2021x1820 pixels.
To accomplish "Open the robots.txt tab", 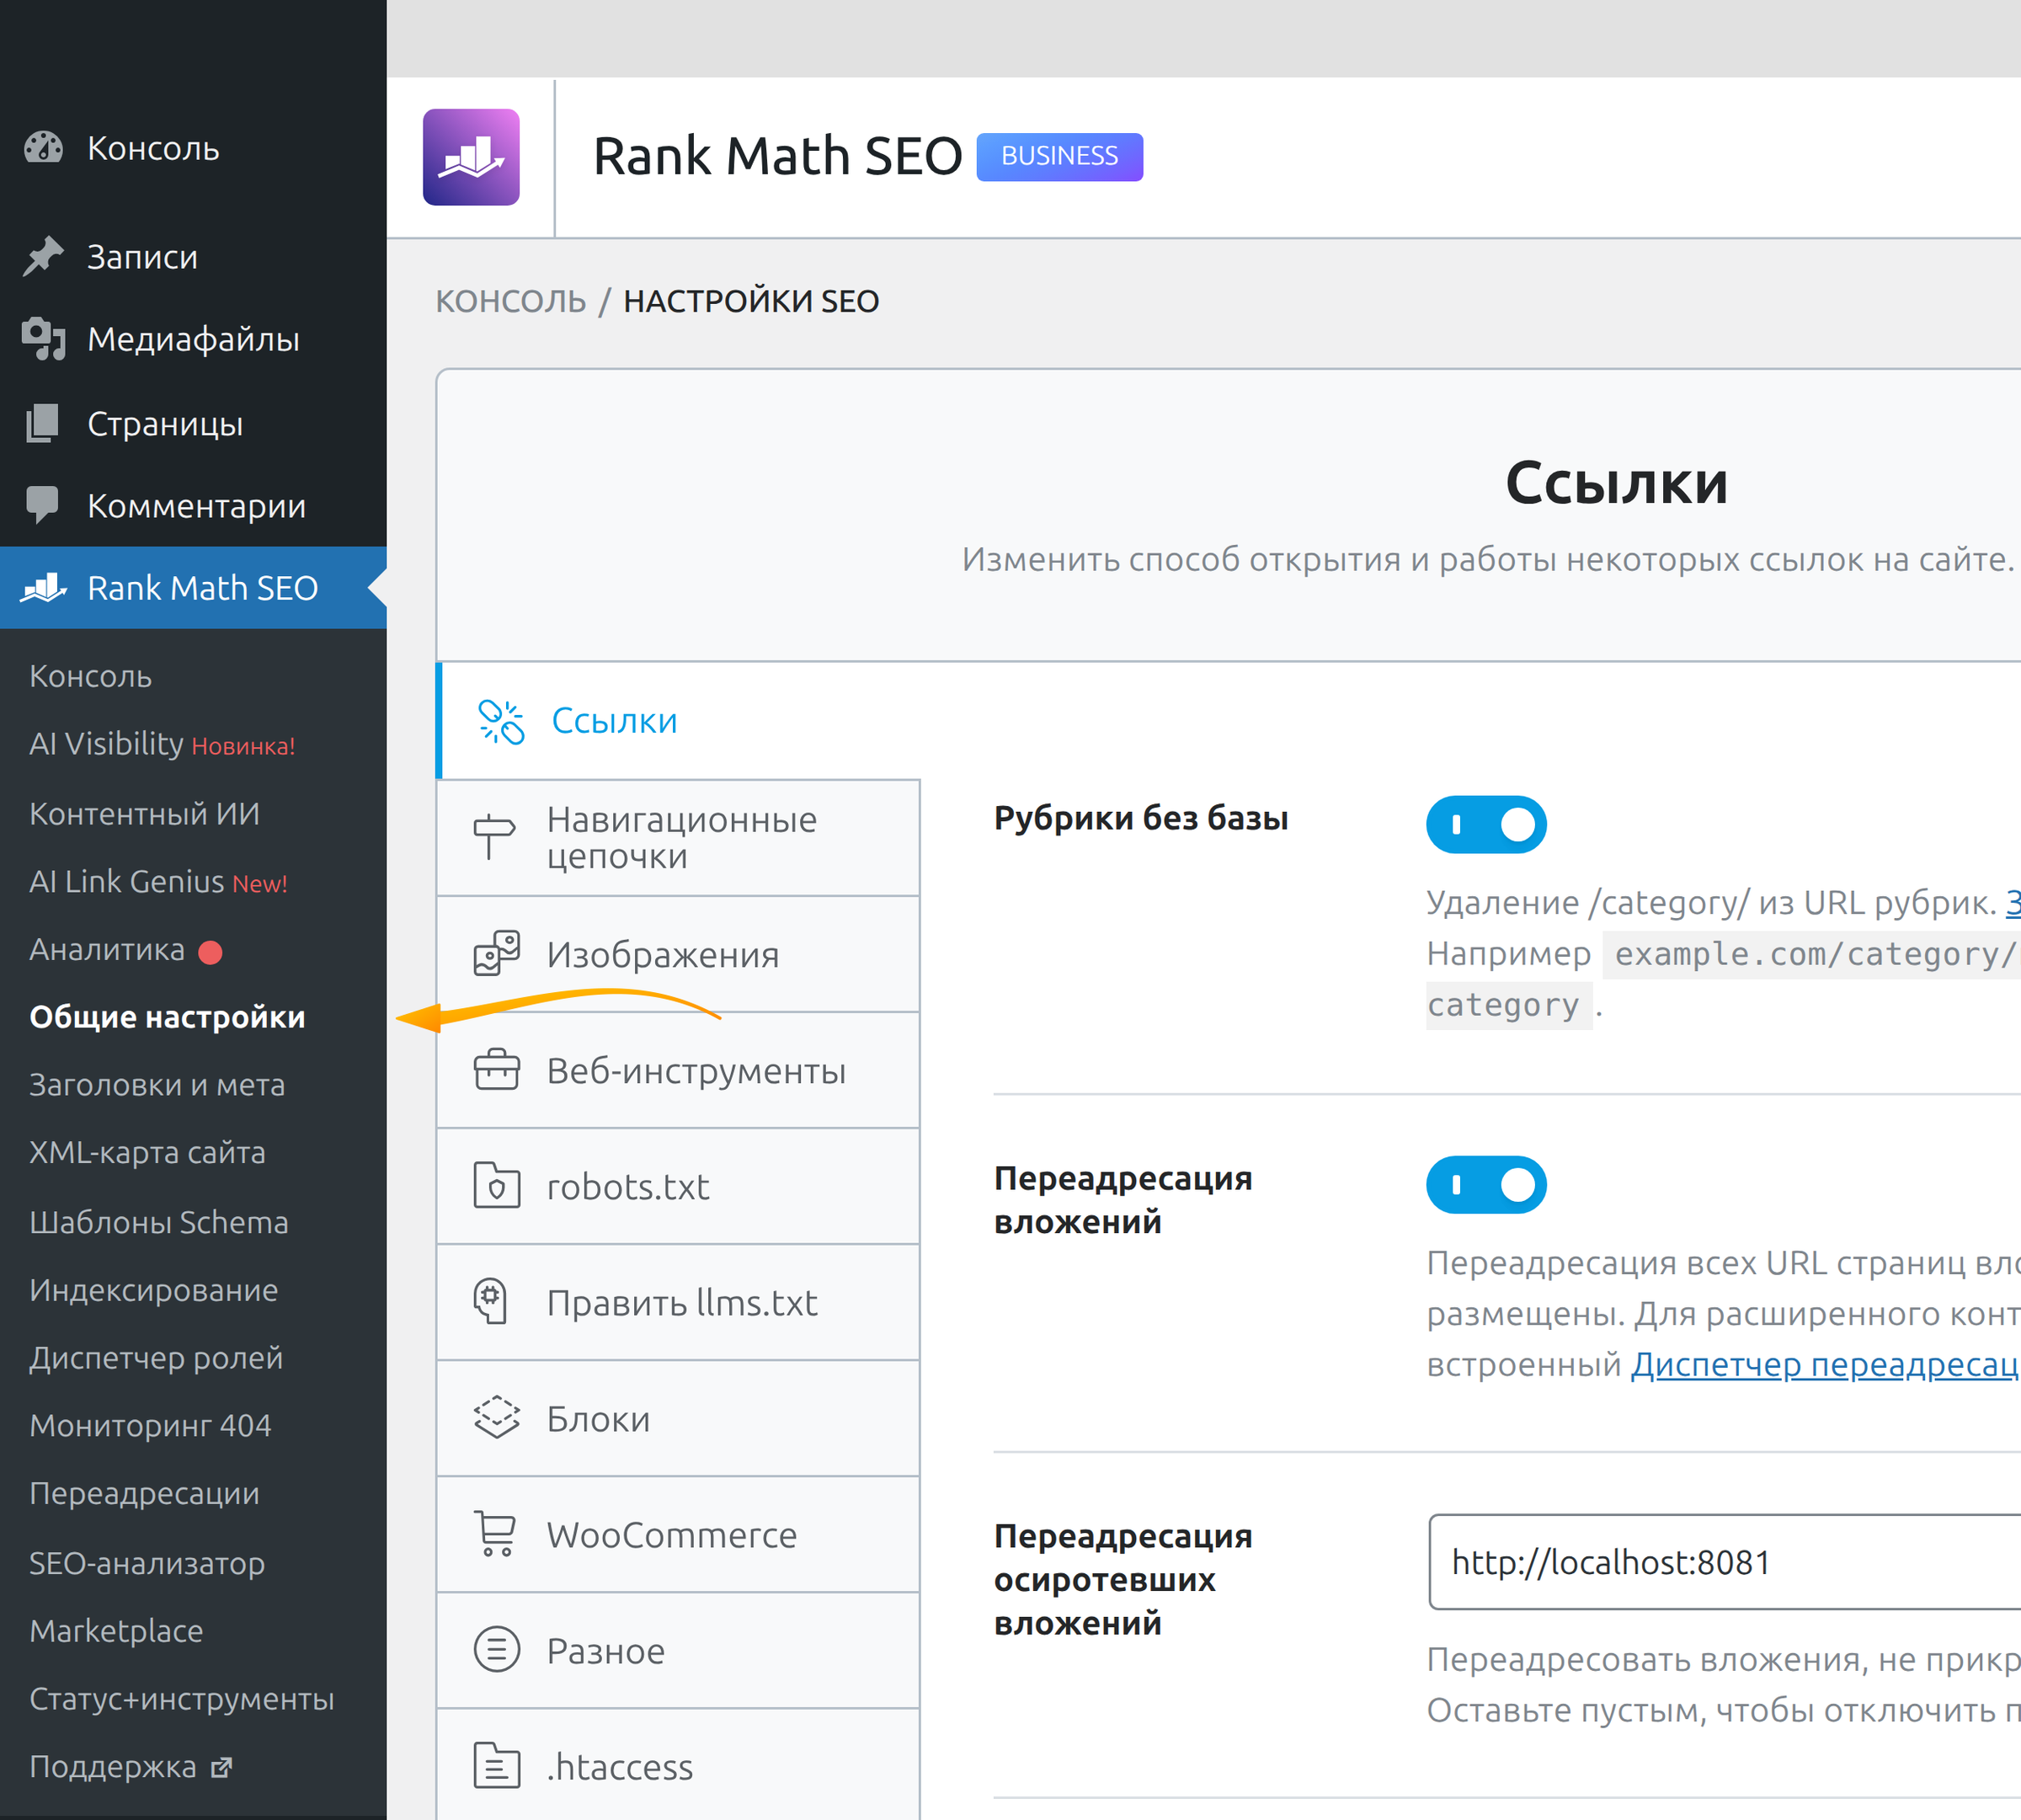I will (x=679, y=1186).
